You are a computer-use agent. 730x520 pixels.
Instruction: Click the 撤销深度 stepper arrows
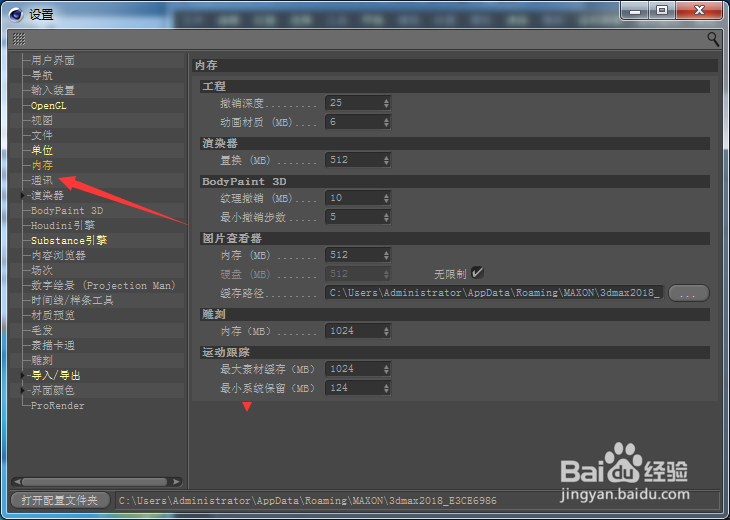coord(386,103)
